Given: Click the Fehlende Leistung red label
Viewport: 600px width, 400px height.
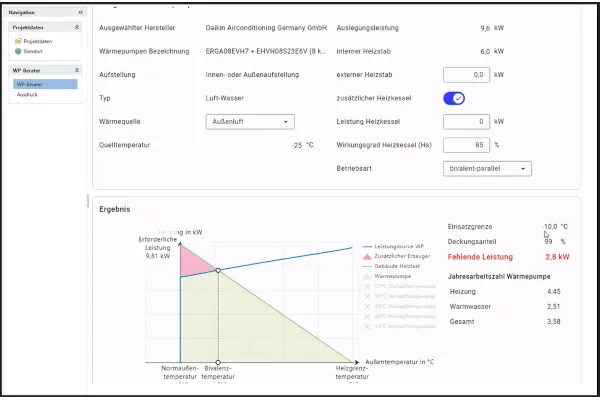Looking at the screenshot, I should 480,257.
